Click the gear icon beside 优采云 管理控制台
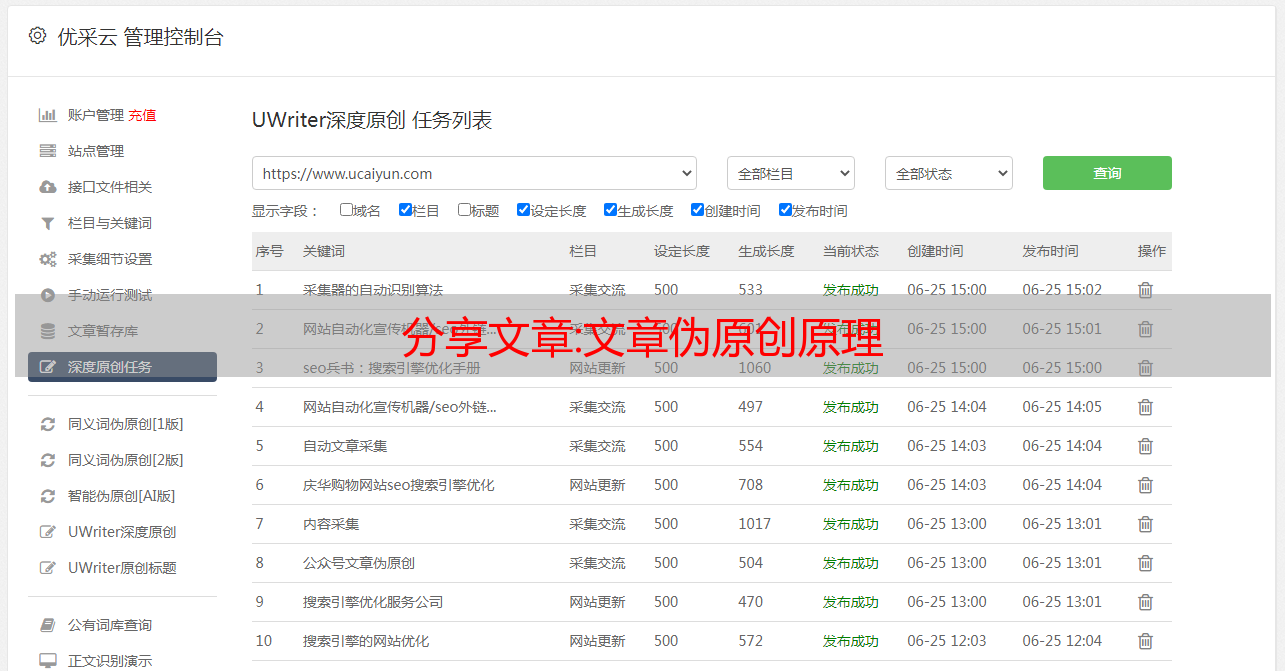1285x671 pixels. click(x=37, y=36)
